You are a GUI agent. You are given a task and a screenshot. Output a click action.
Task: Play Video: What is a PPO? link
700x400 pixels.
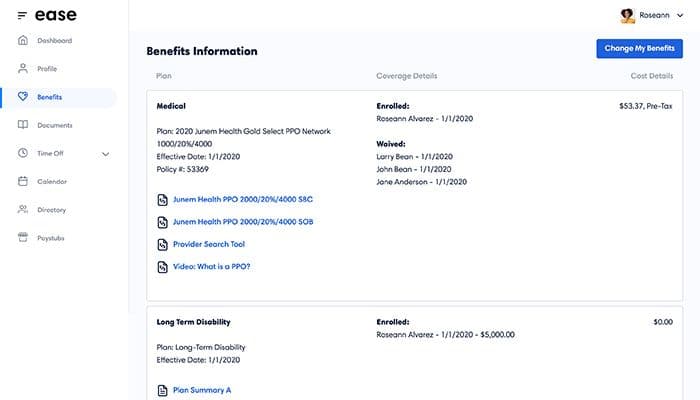point(211,266)
